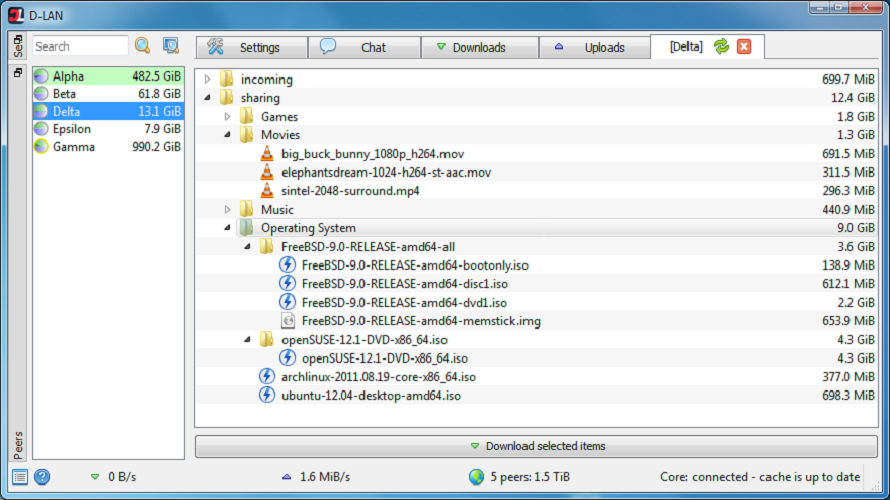890x500 pixels.
Task: Click Download selected items button
Action: (536, 446)
